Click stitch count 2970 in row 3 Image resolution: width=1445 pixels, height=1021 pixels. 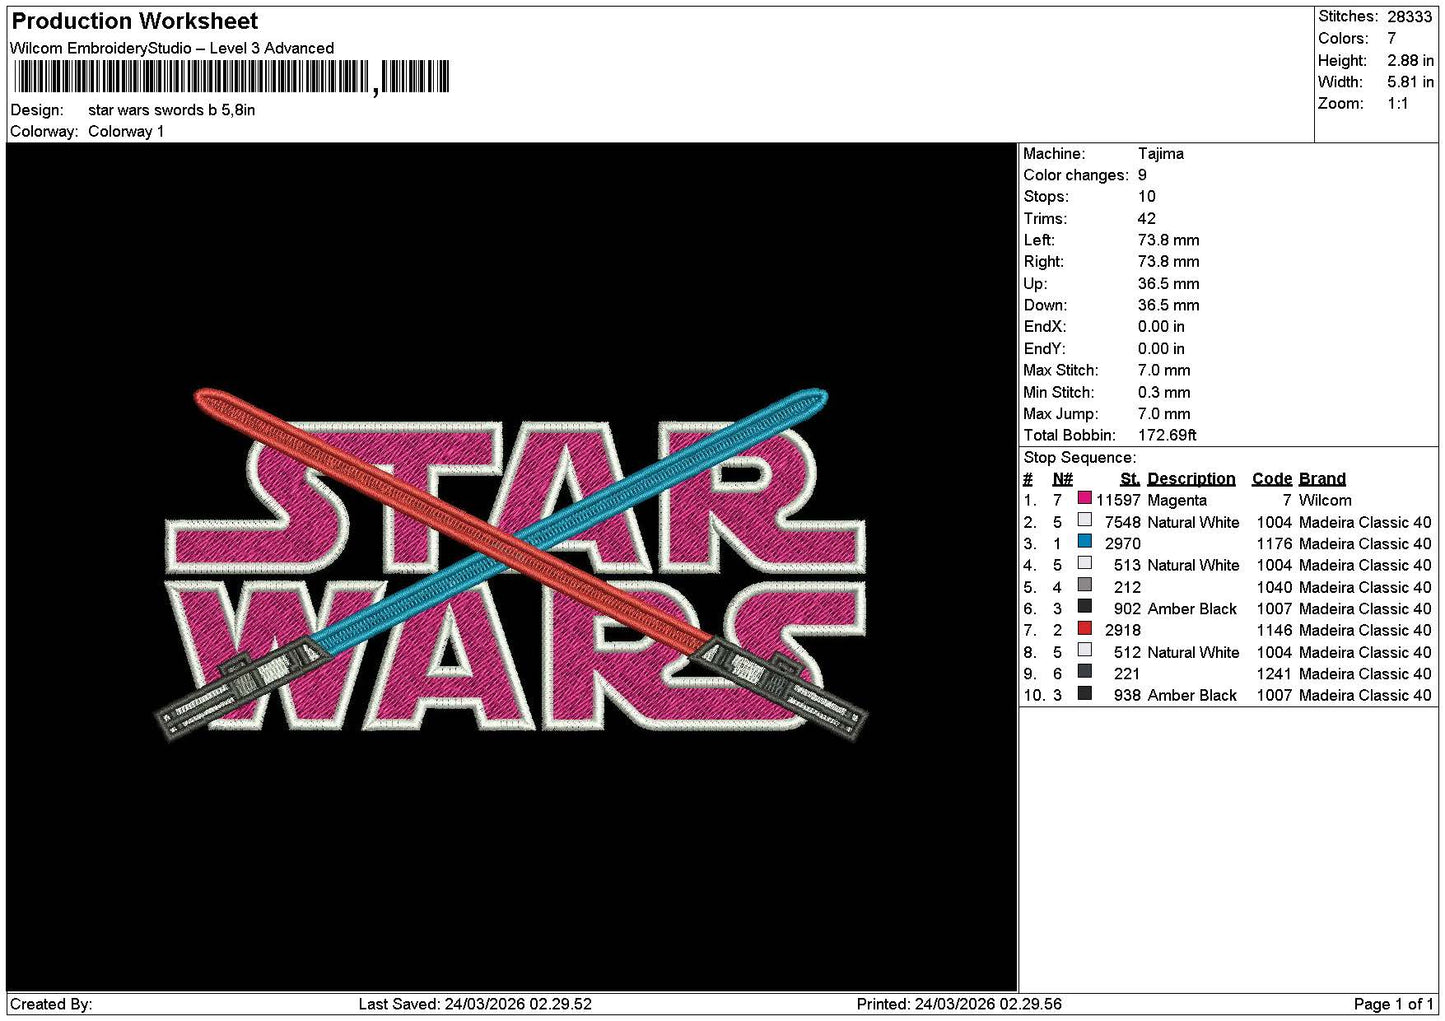coord(1122,544)
